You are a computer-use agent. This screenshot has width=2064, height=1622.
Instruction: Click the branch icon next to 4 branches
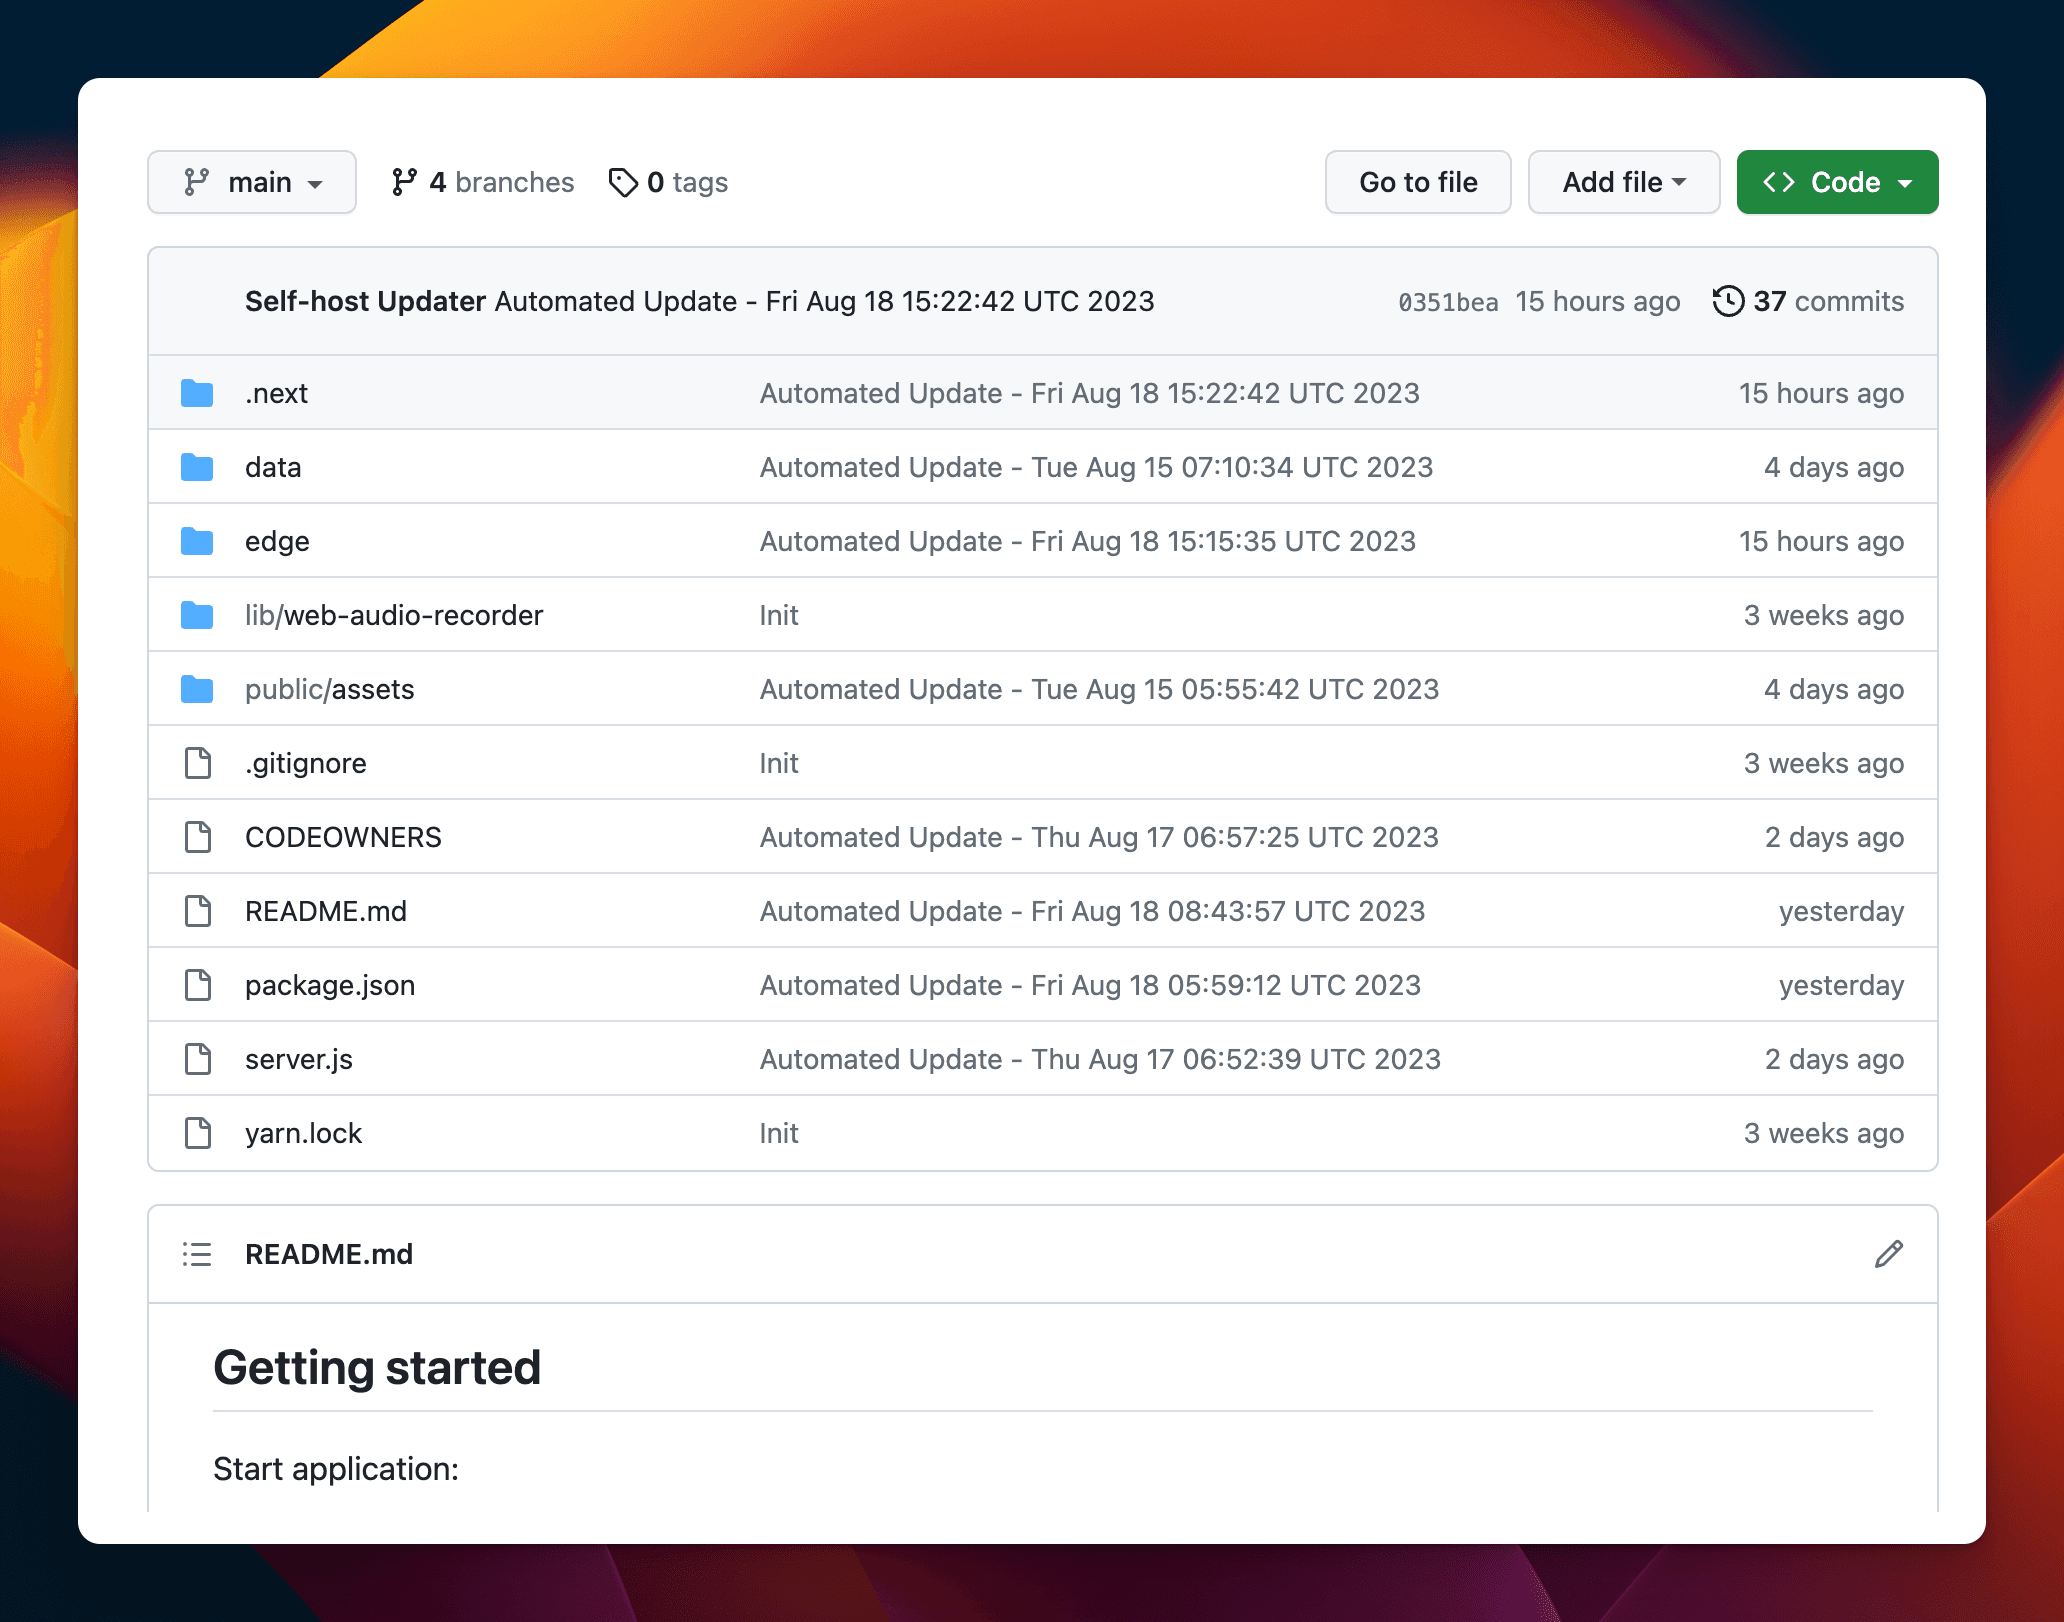404,182
